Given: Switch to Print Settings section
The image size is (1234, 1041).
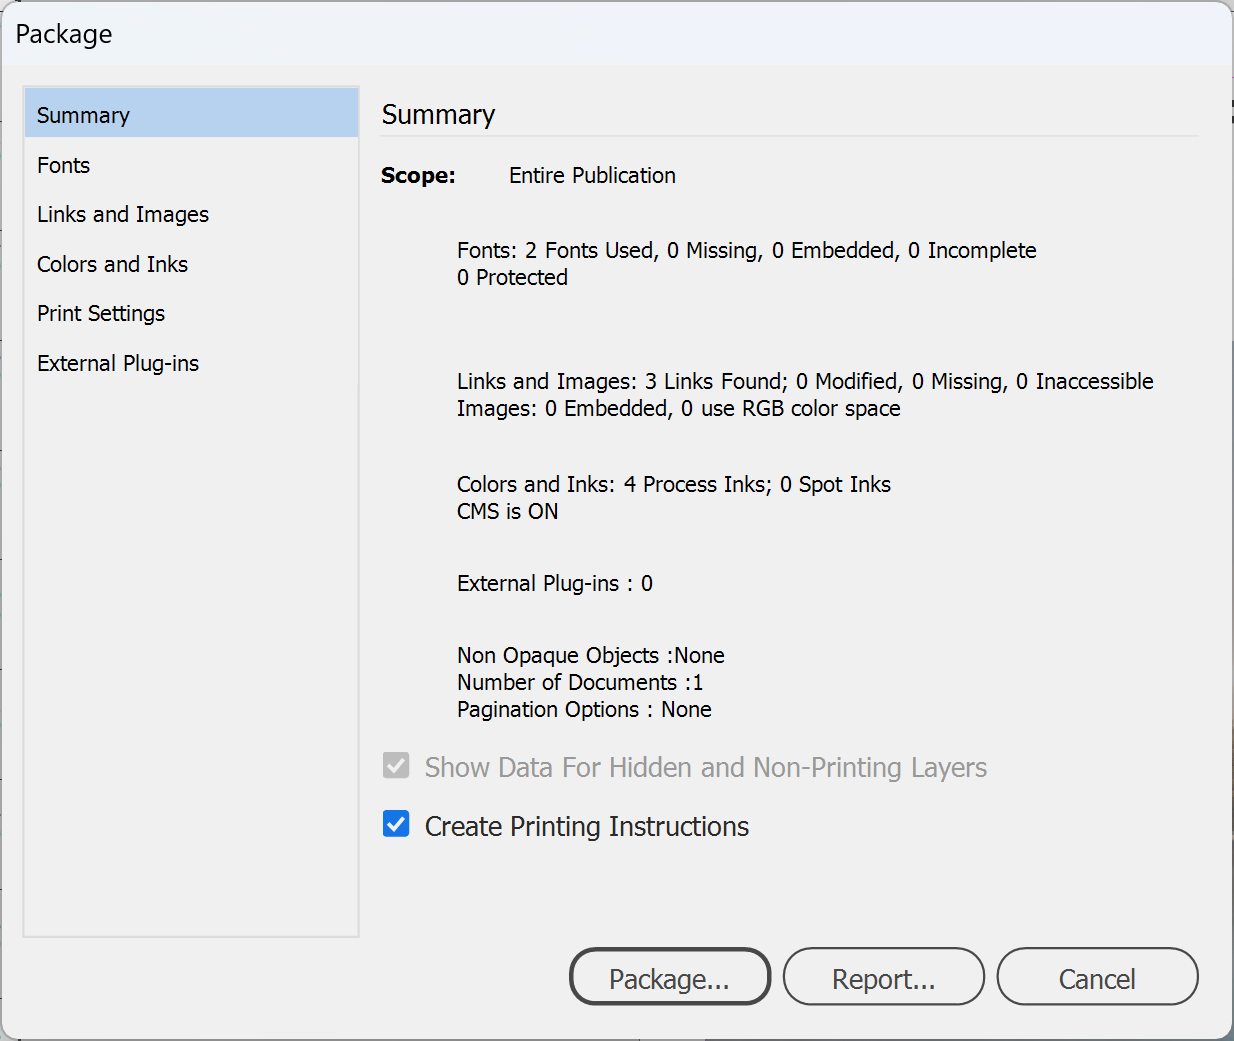Looking at the screenshot, I should 191,313.
